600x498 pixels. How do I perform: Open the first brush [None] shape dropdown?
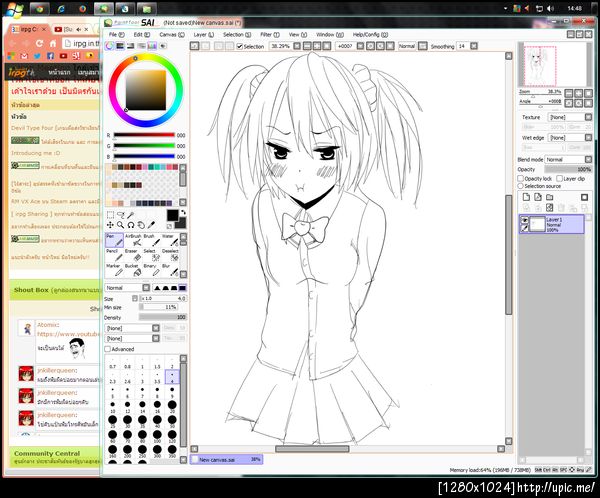(x=132, y=328)
